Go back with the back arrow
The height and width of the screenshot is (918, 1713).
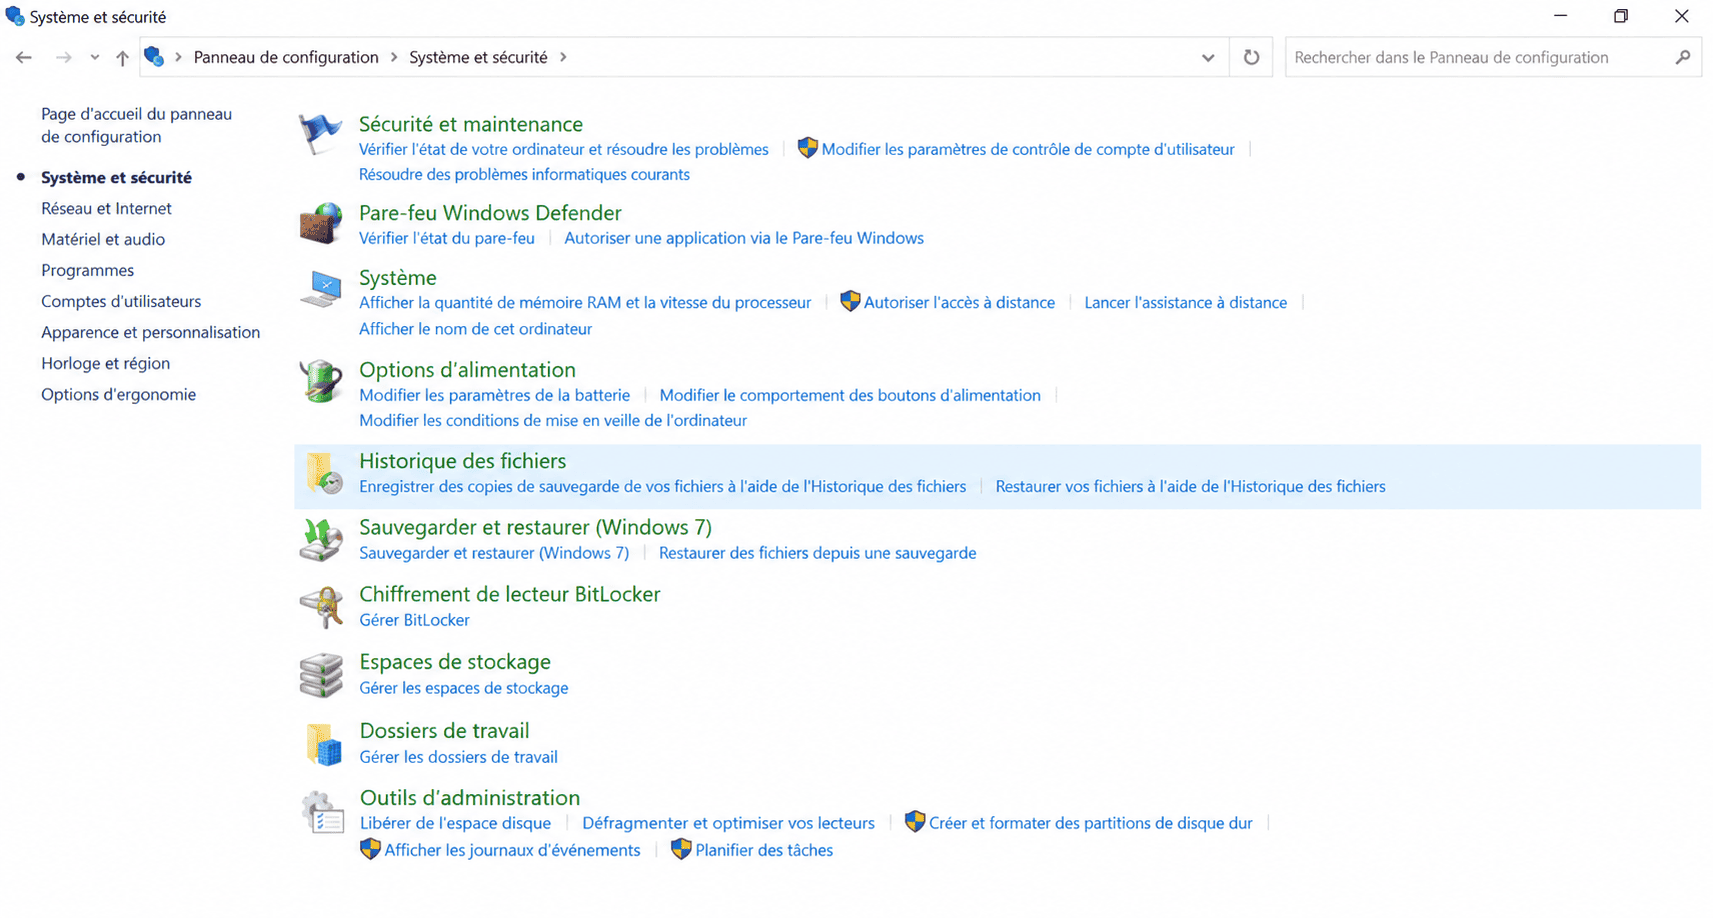tap(24, 57)
